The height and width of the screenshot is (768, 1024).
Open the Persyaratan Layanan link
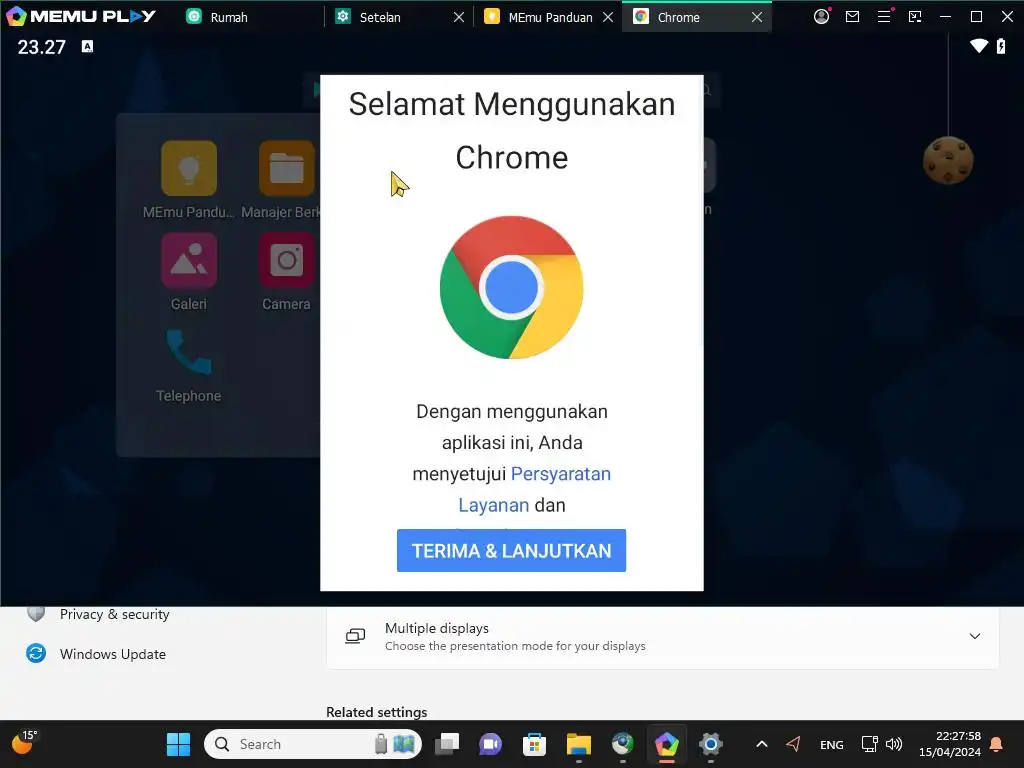pos(534,489)
